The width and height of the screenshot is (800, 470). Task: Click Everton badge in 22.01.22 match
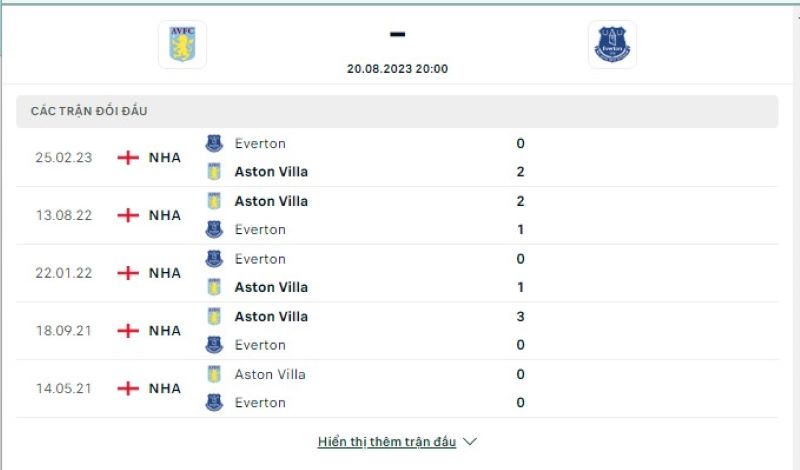(x=214, y=259)
